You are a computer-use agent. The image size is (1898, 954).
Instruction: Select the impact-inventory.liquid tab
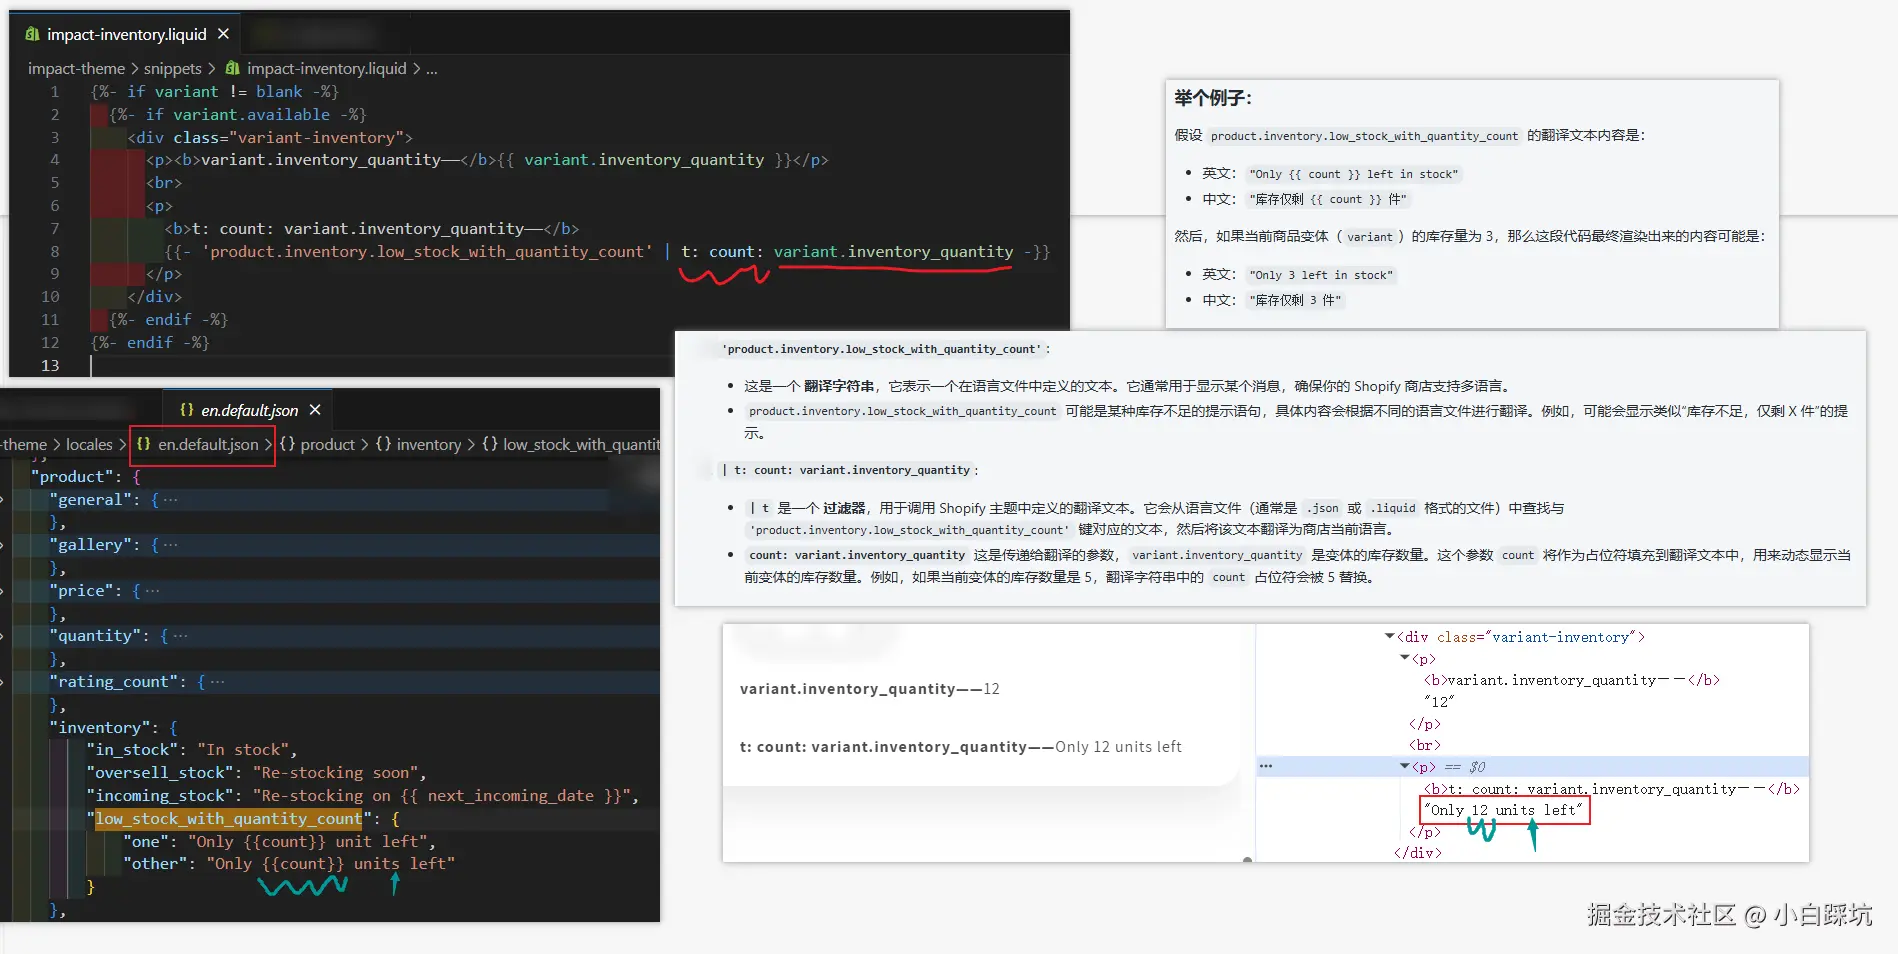pyautogui.click(x=126, y=34)
